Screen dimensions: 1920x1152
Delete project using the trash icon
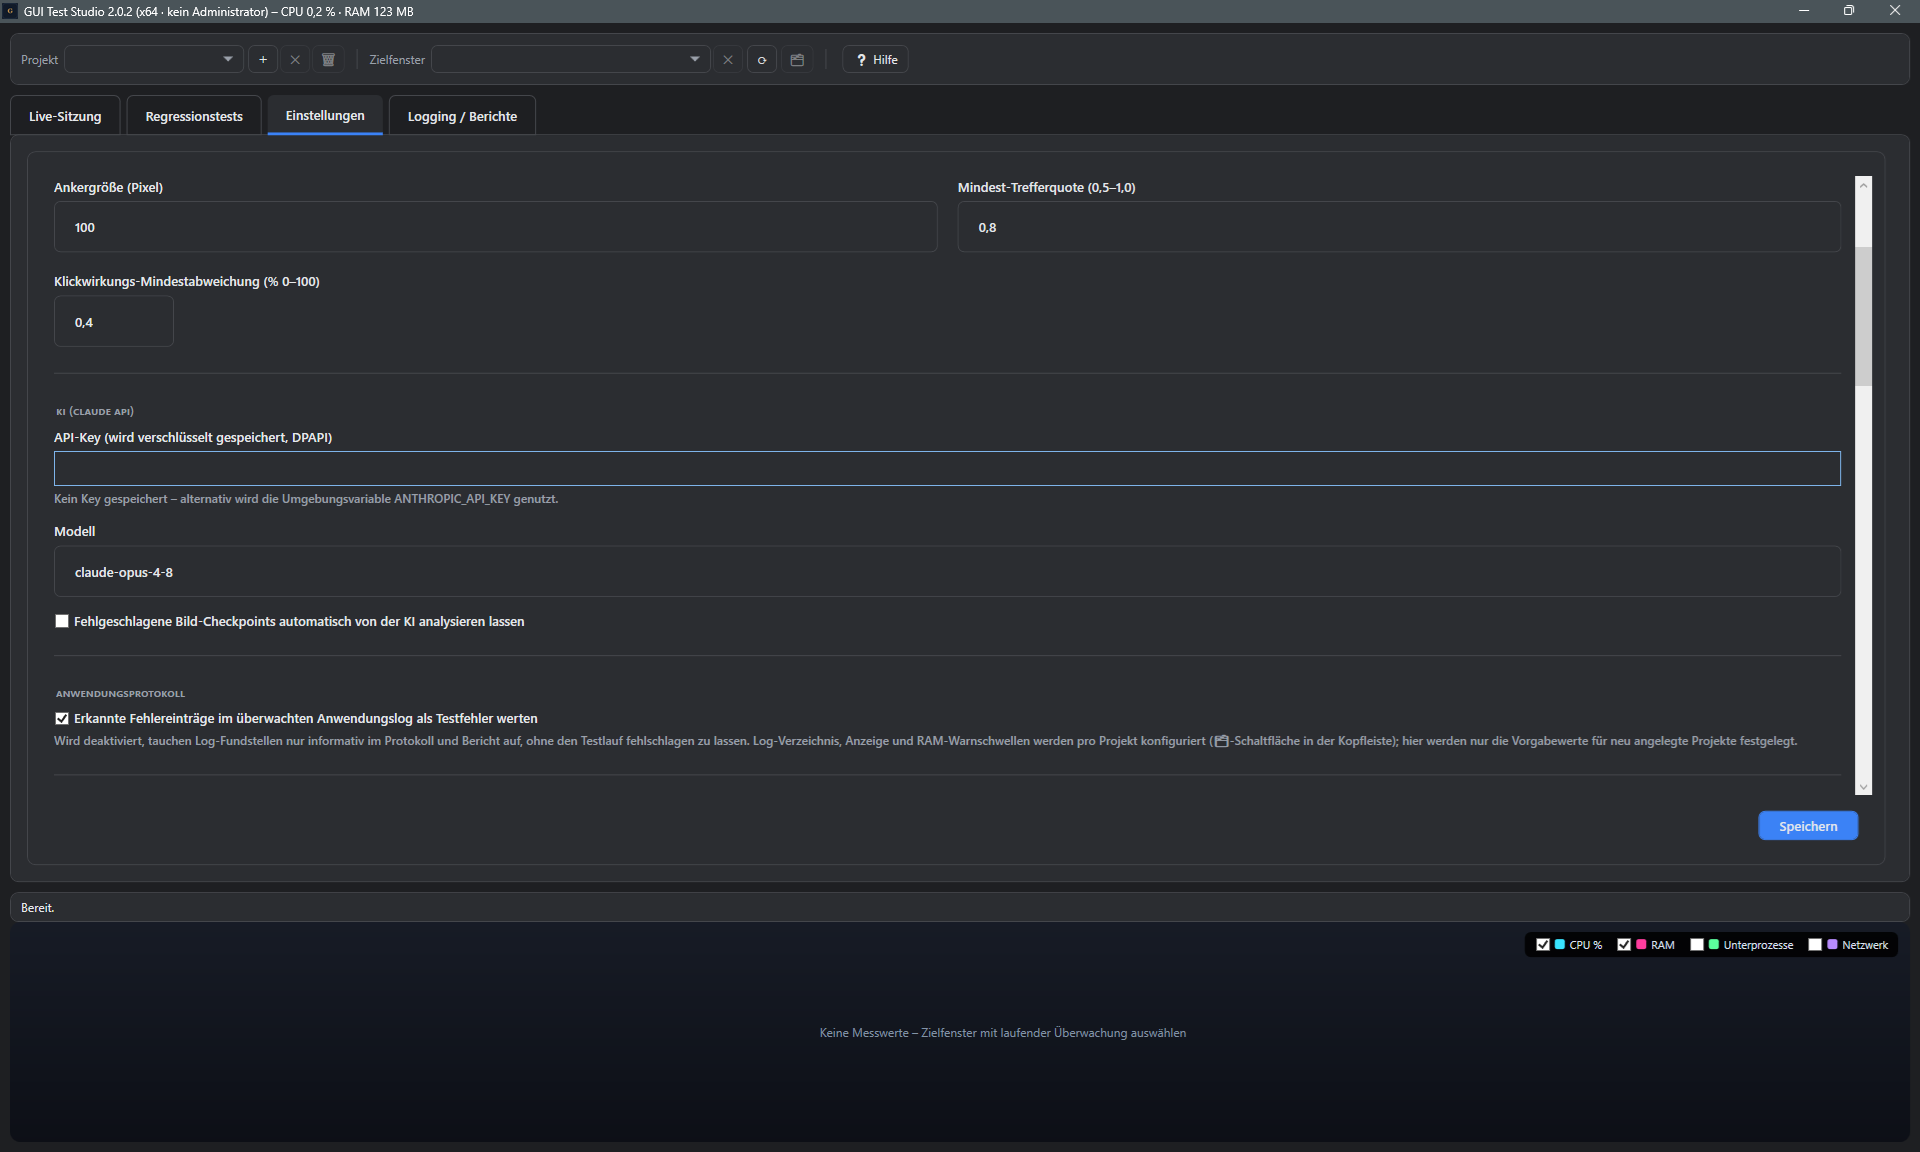point(328,60)
